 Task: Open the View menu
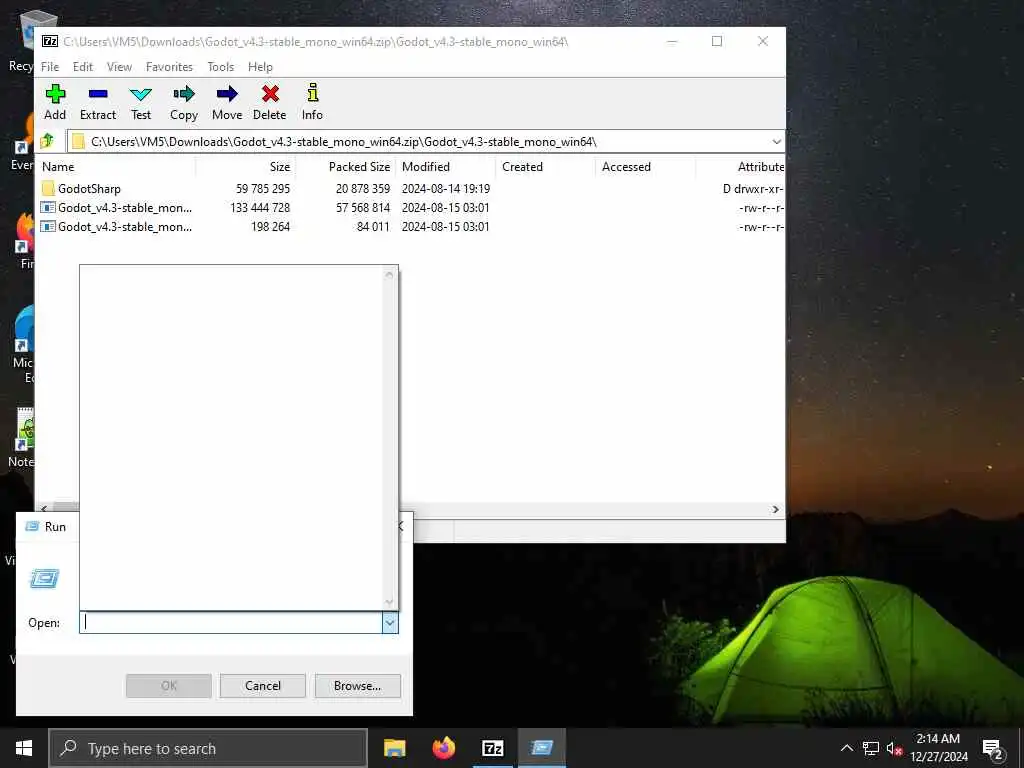(119, 67)
